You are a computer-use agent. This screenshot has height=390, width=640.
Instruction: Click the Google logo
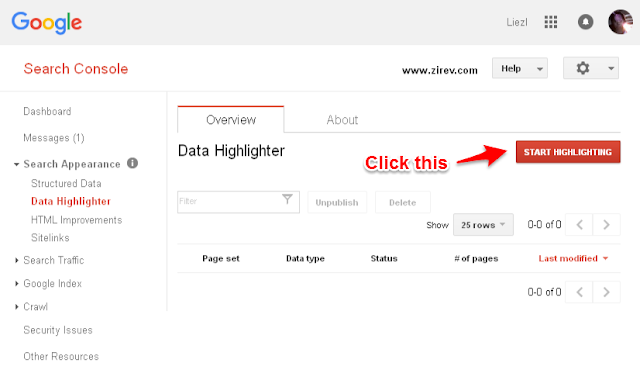pos(47,22)
